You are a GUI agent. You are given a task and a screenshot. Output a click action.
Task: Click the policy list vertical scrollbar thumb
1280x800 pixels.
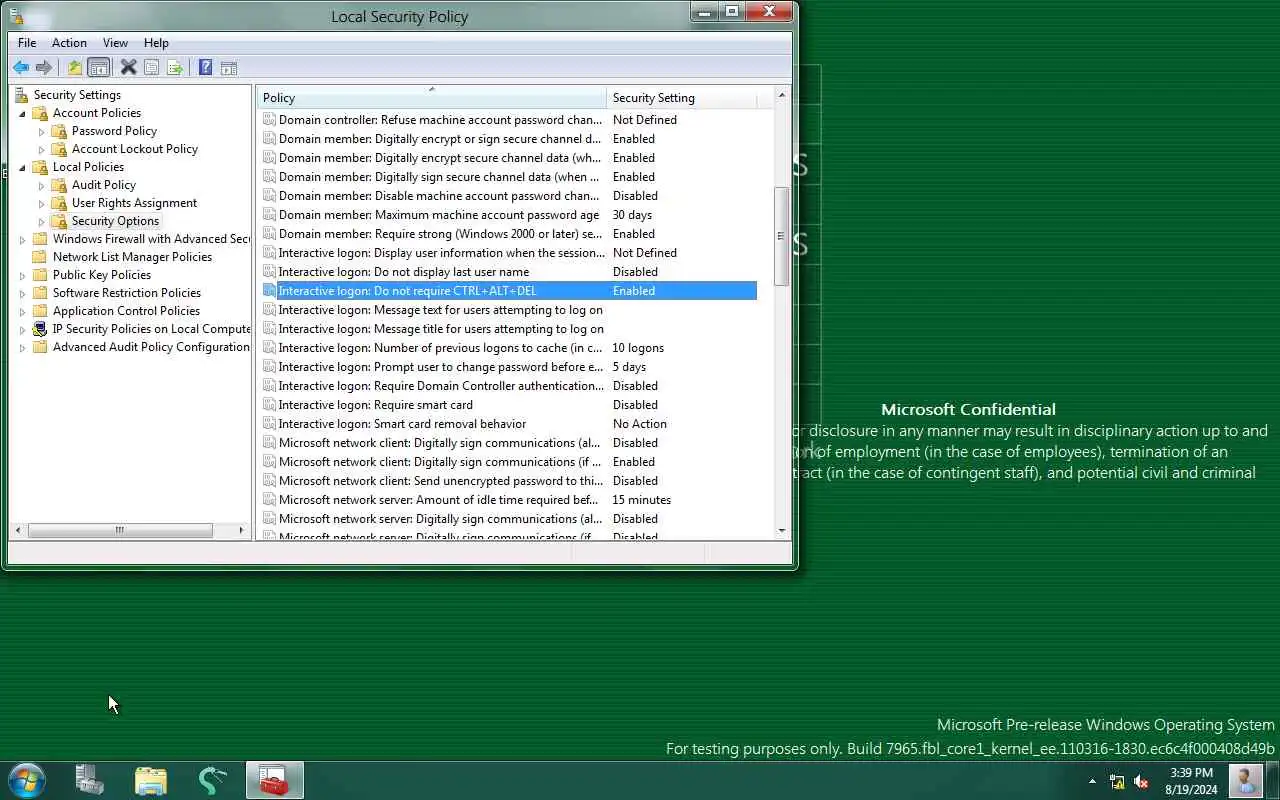coord(781,237)
